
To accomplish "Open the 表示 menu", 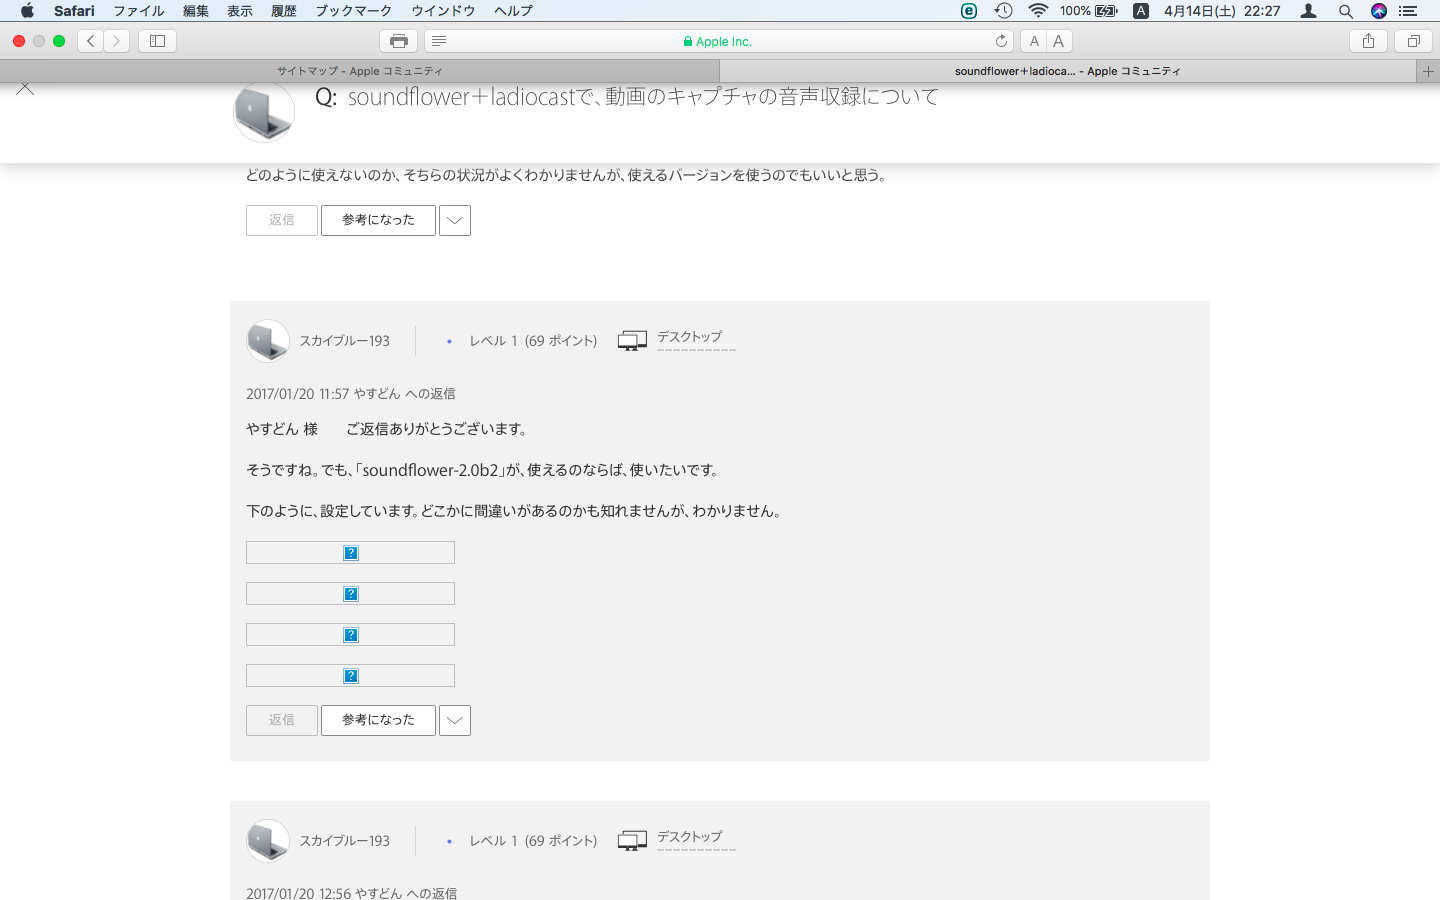I will (240, 11).
